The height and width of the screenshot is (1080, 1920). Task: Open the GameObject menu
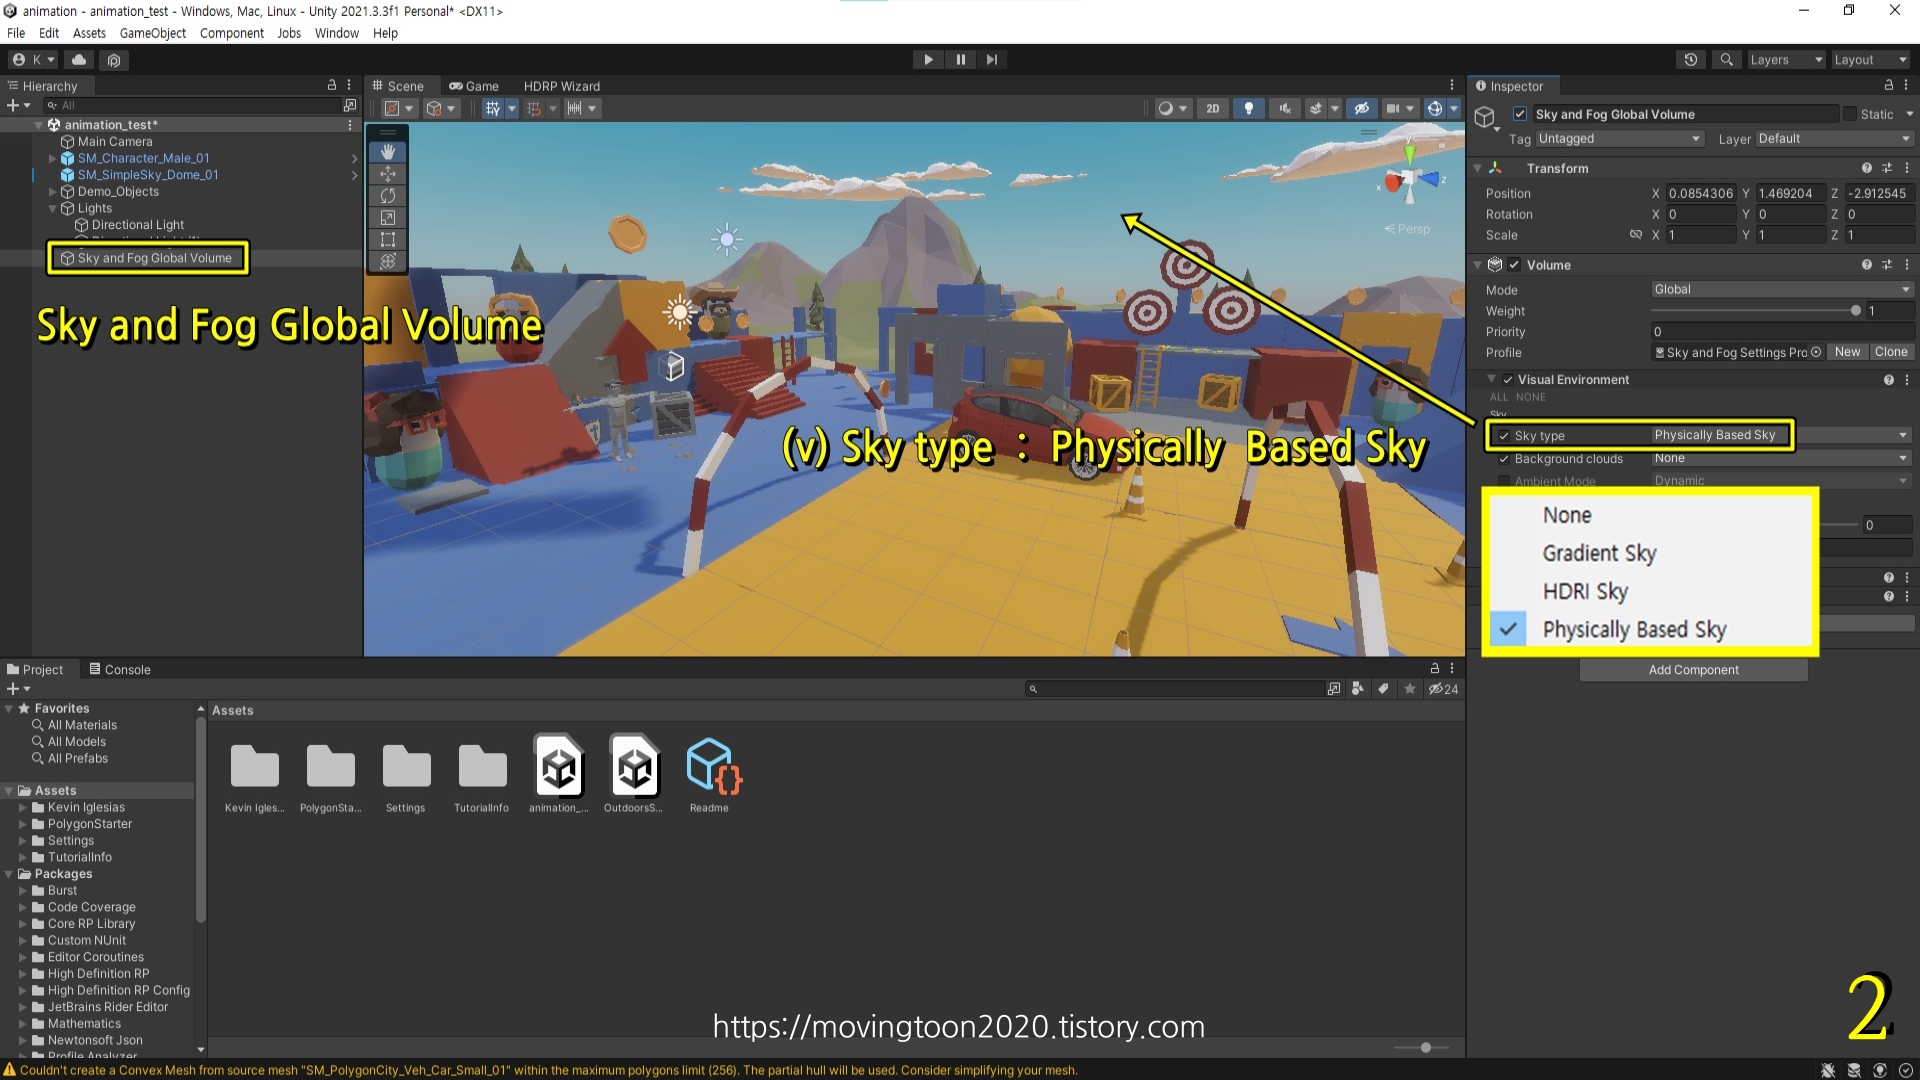(x=153, y=33)
